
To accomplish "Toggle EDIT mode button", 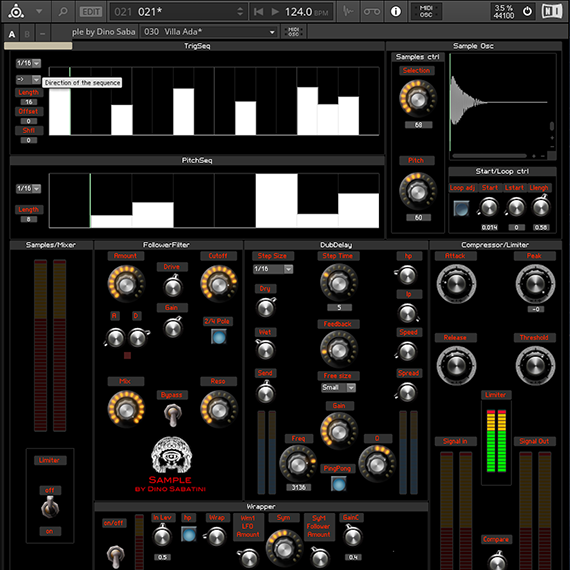I will coord(91,12).
